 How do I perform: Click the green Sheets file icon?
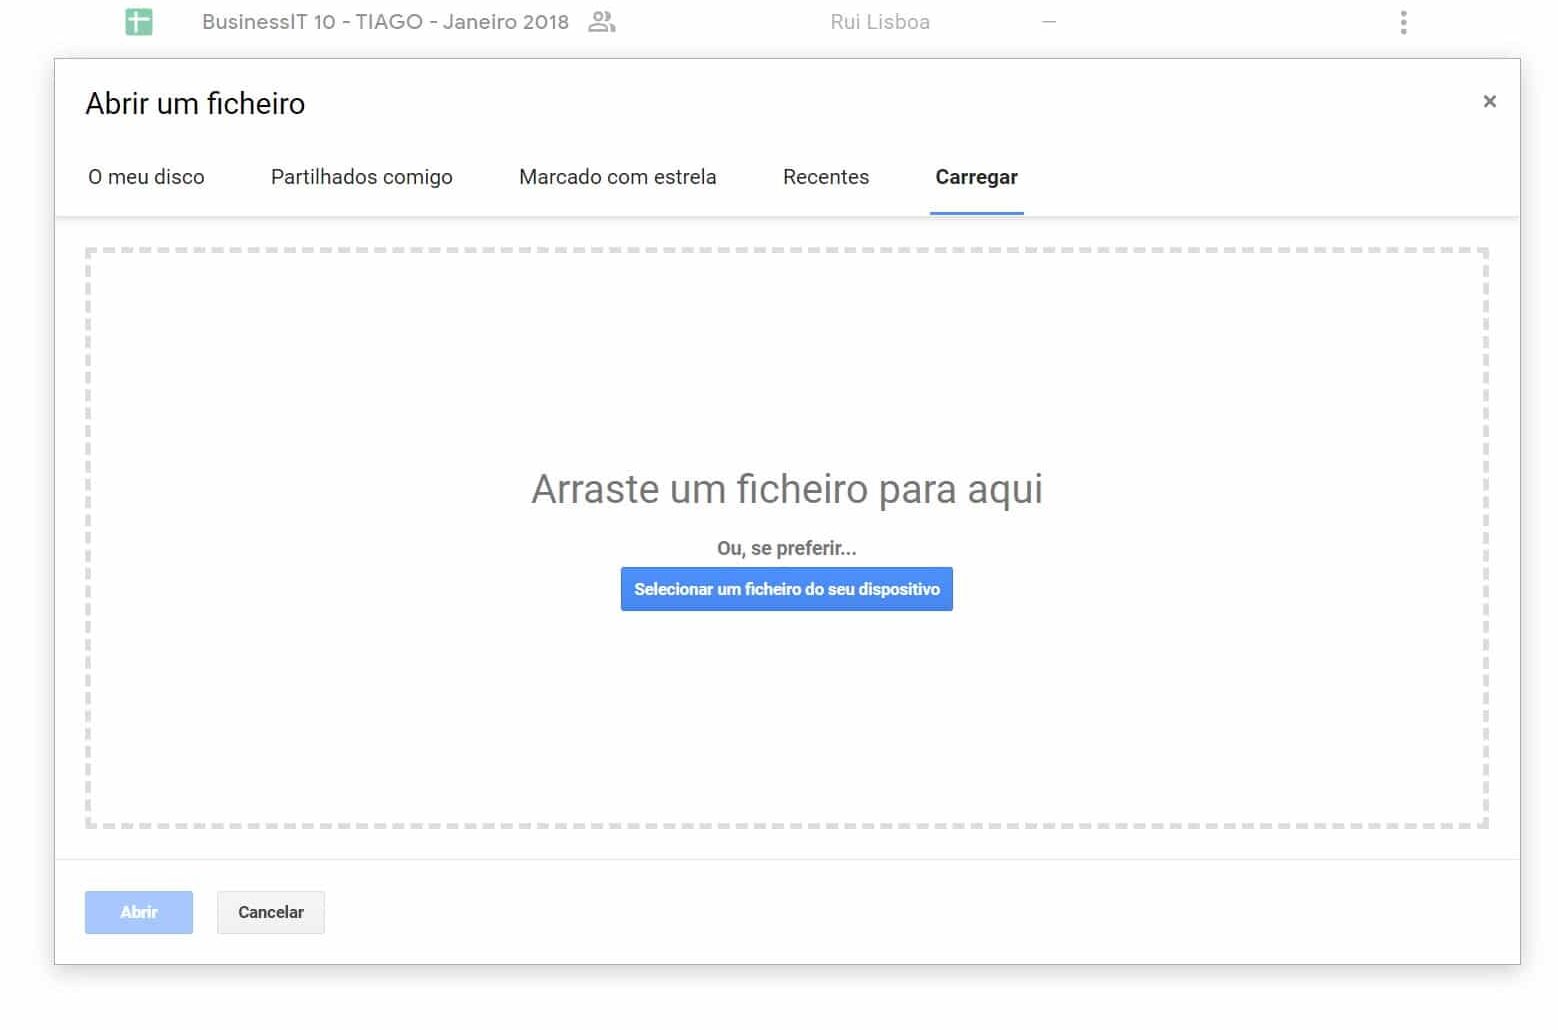click(139, 21)
